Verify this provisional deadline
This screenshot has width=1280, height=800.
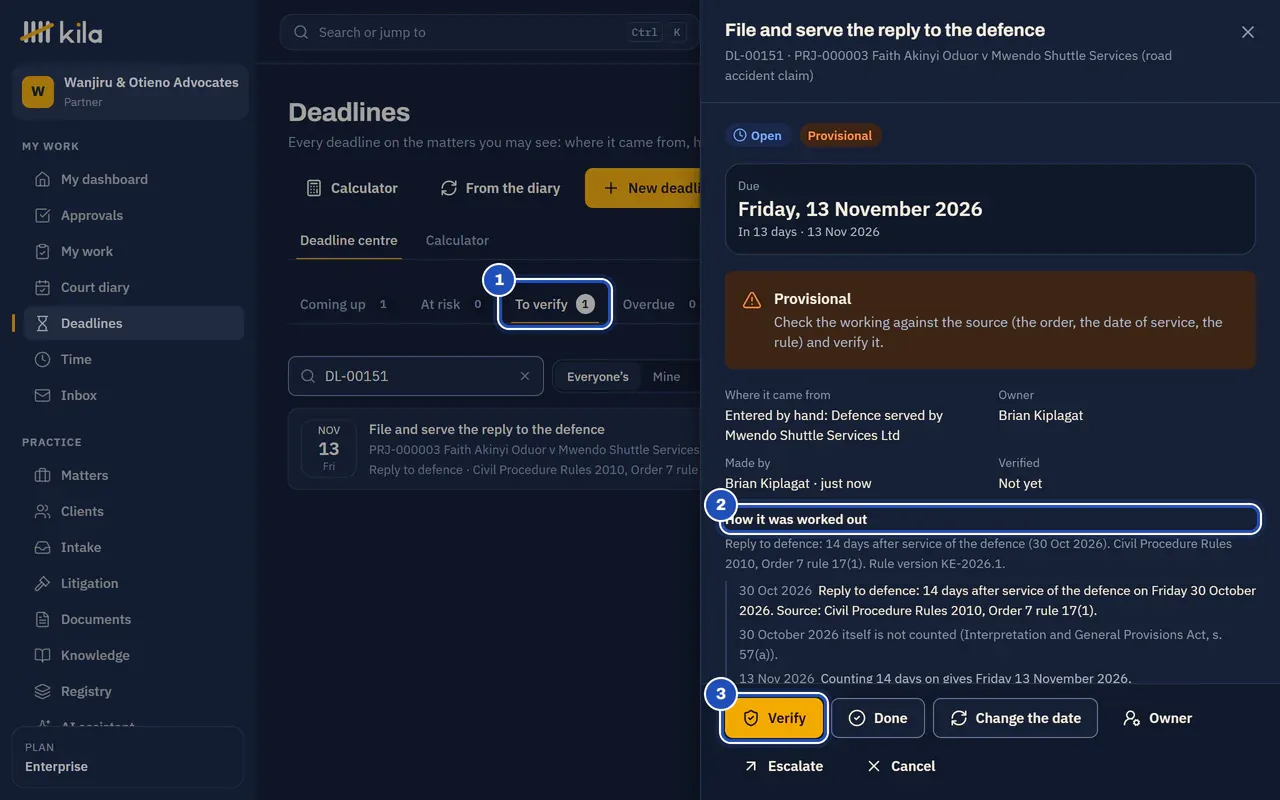[x=774, y=718]
